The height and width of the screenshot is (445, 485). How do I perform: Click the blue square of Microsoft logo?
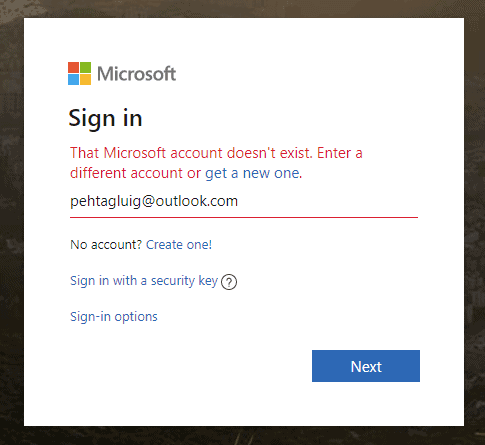73,79
